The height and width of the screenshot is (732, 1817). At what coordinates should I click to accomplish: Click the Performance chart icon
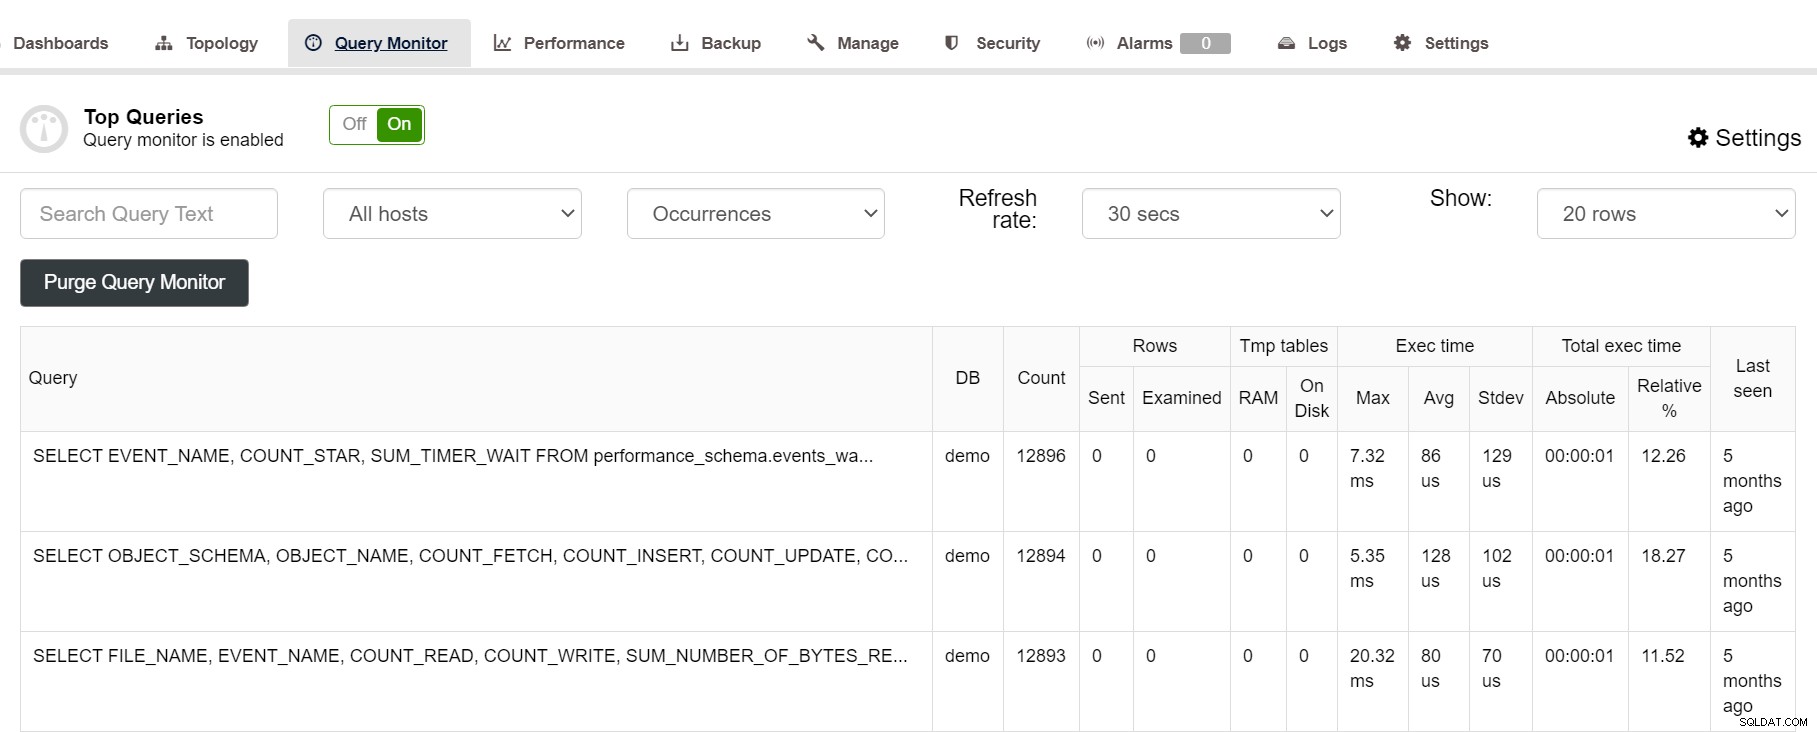coord(502,43)
